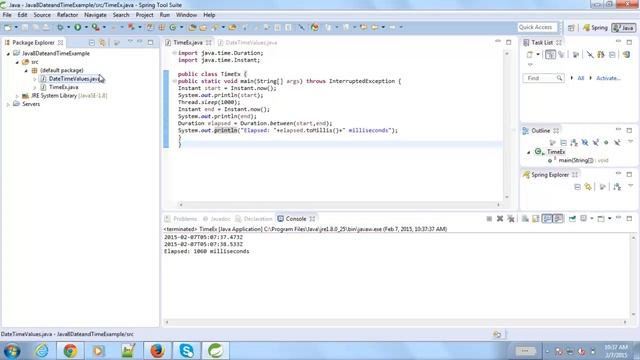Click New Task icon in Task List
The width and height of the screenshot is (640, 360).
529,55
